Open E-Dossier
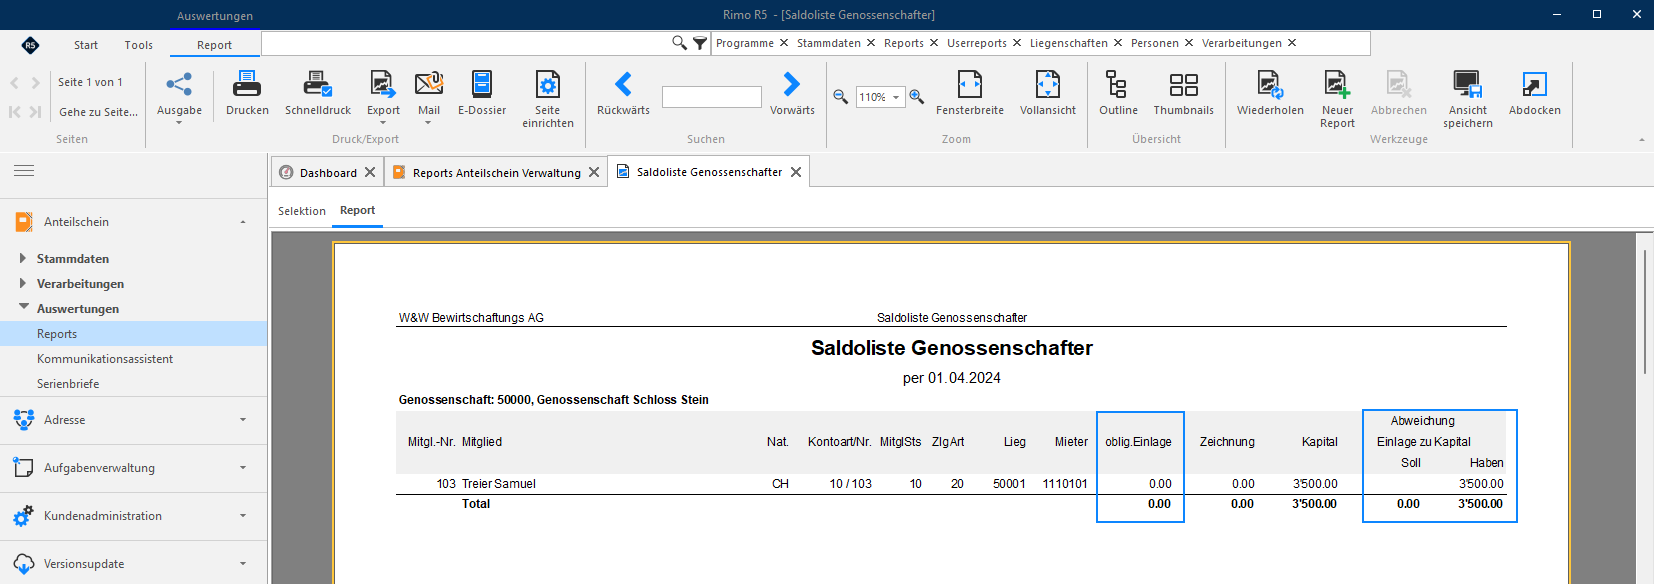This screenshot has height=584, width=1654. [482, 94]
